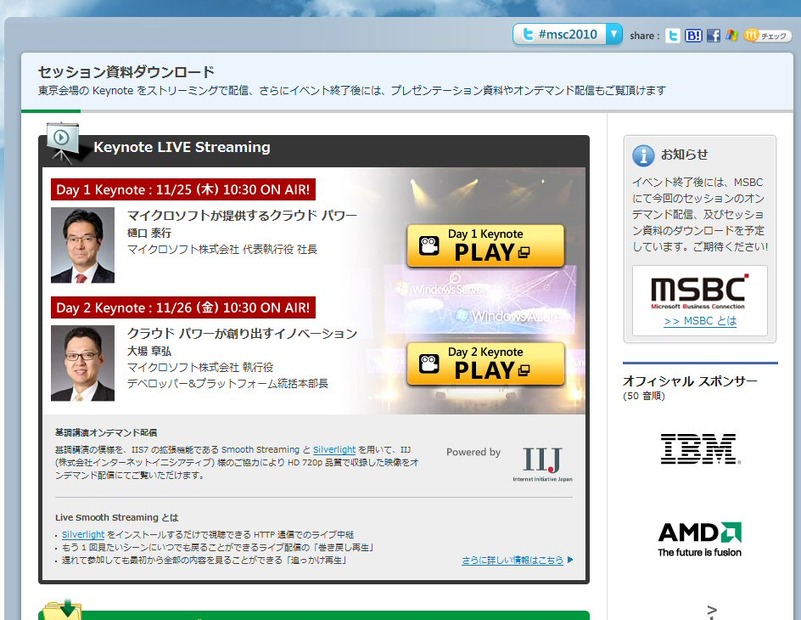This screenshot has width=801, height=620.
Task: Share via Windows Live icon
Action: (732, 35)
